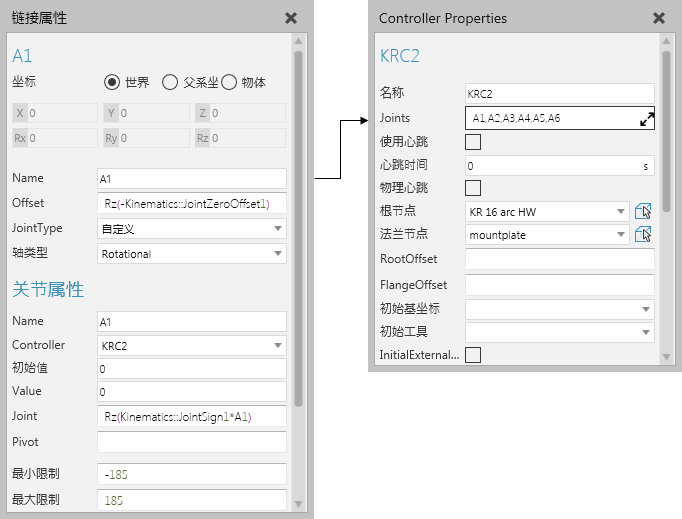Select the 物体 coordinate radio button

pos(228,82)
